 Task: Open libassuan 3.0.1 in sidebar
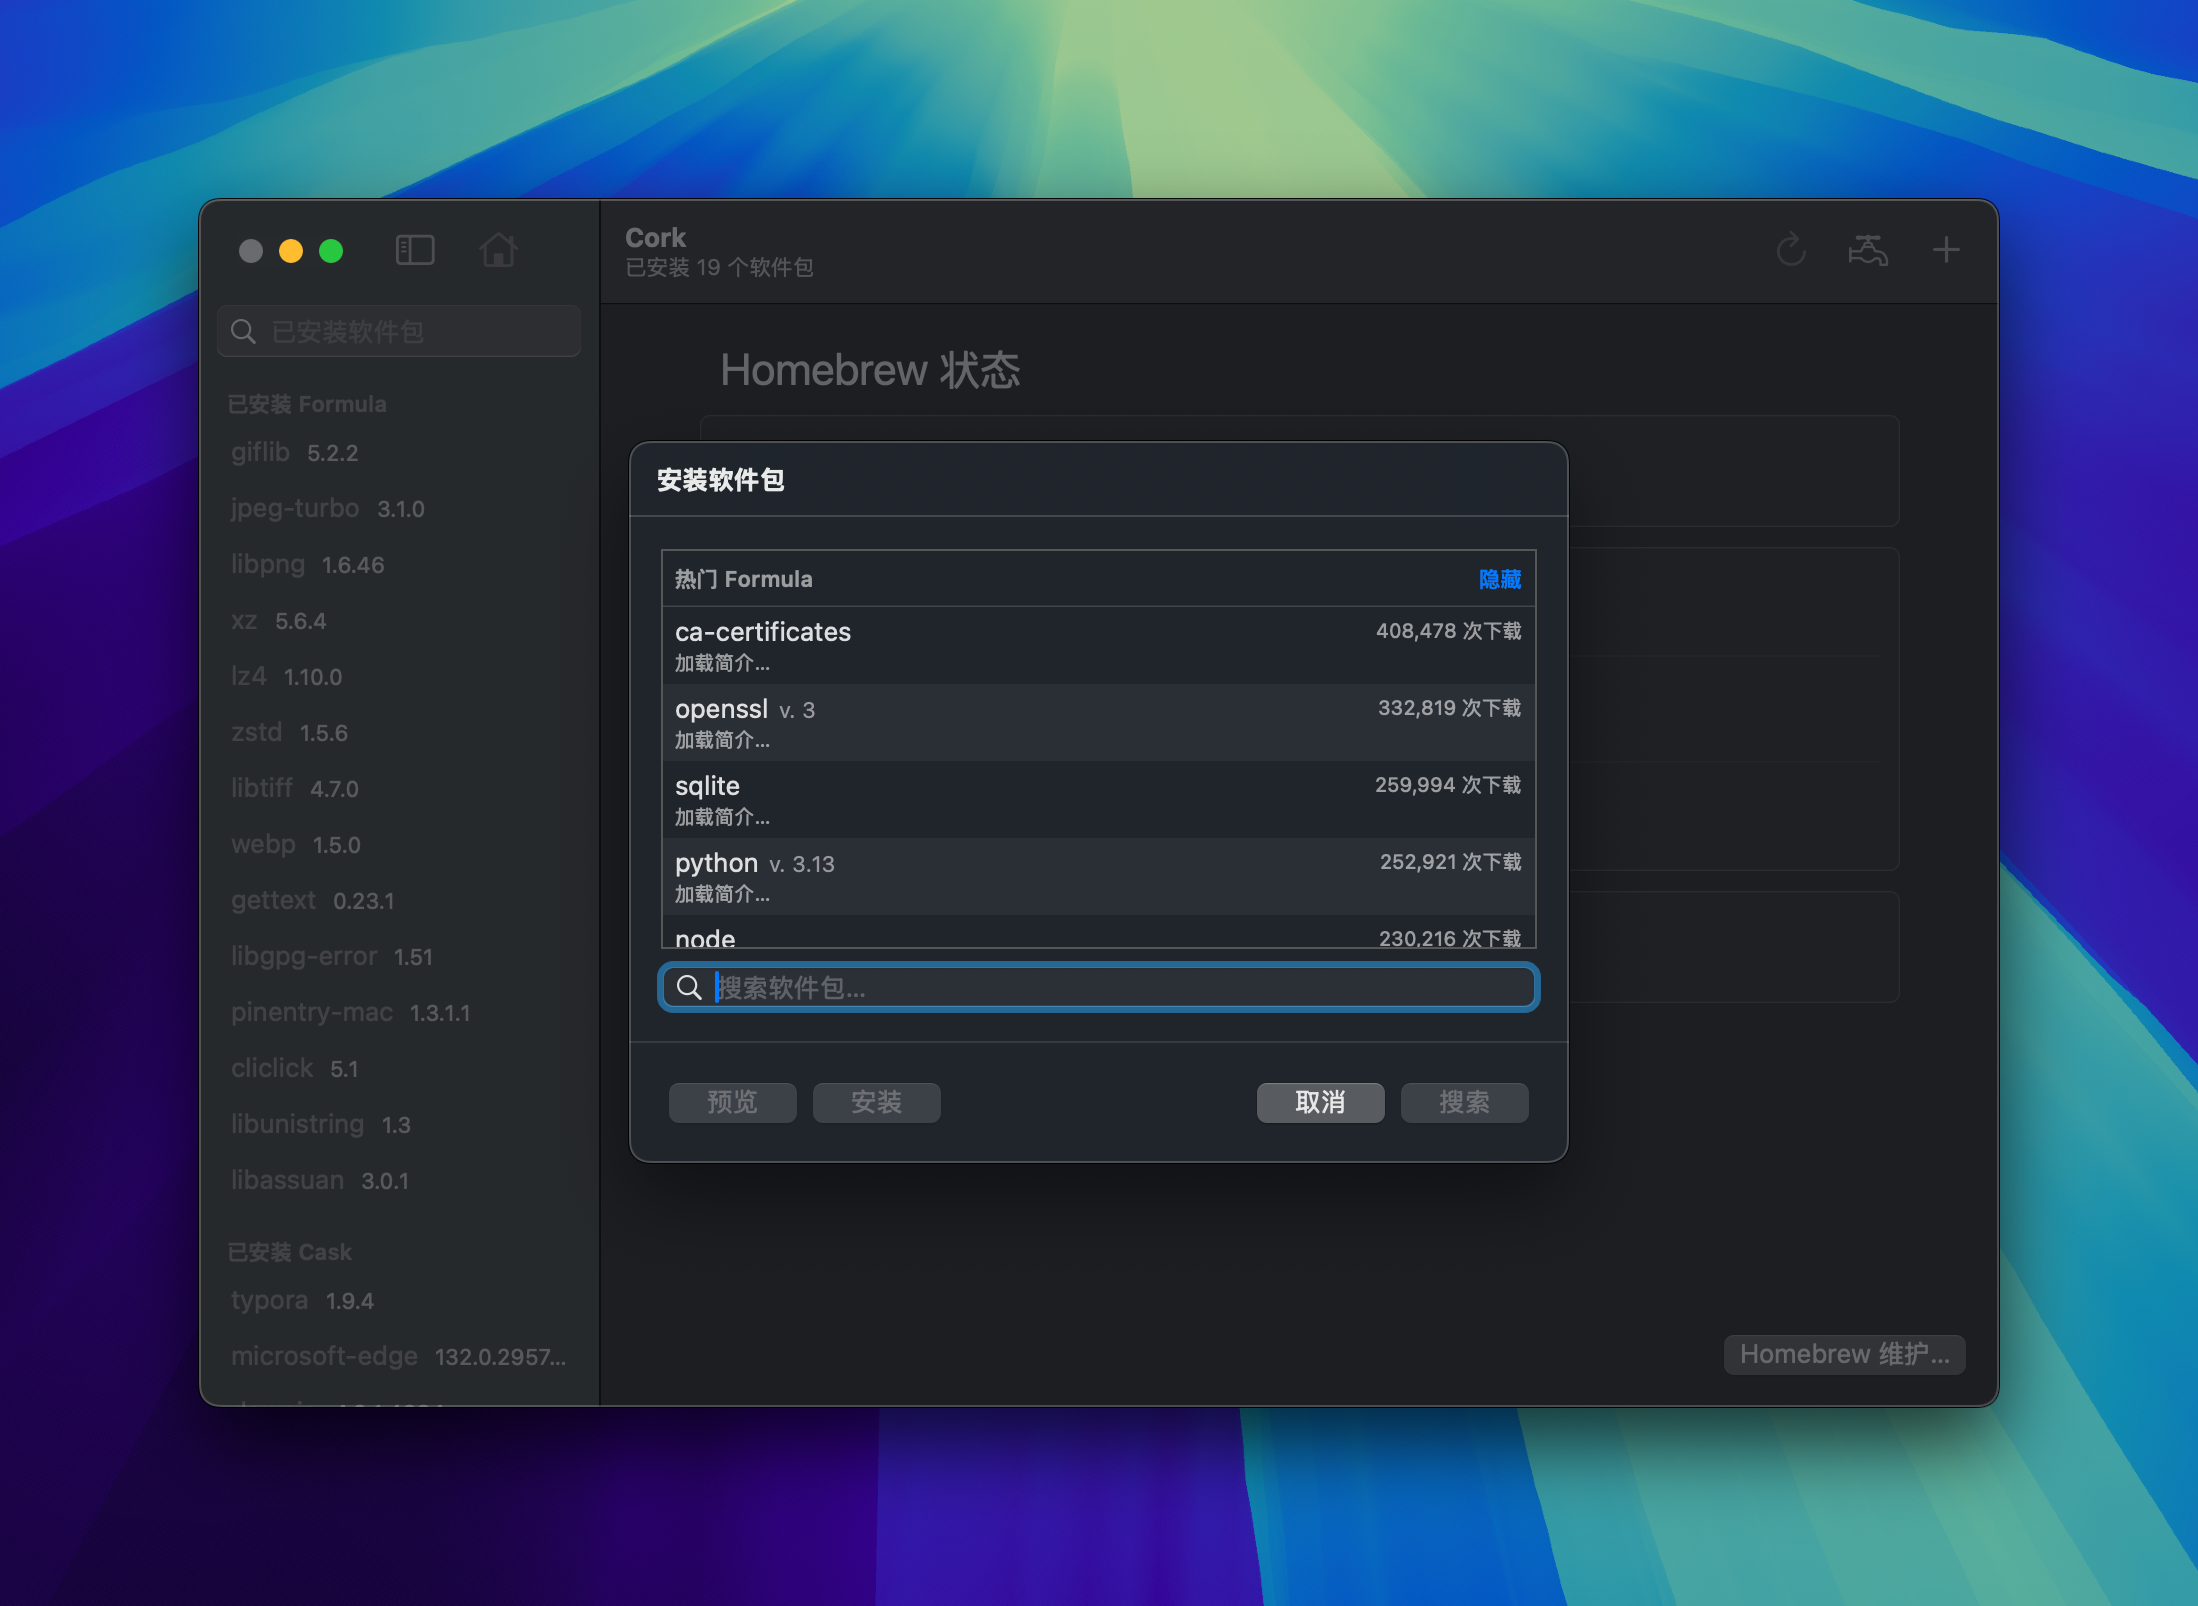(x=399, y=1181)
